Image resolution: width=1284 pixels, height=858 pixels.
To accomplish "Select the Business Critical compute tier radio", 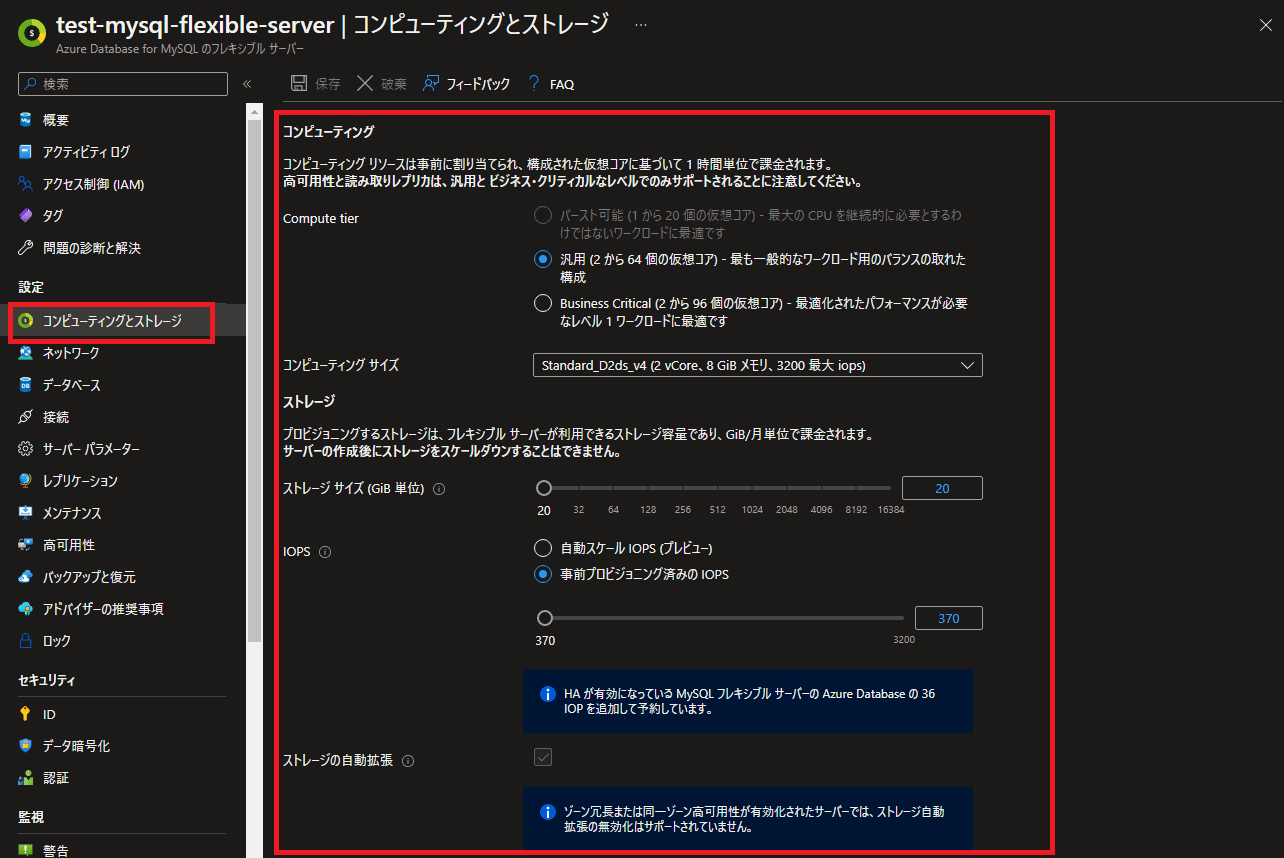I will click(542, 303).
